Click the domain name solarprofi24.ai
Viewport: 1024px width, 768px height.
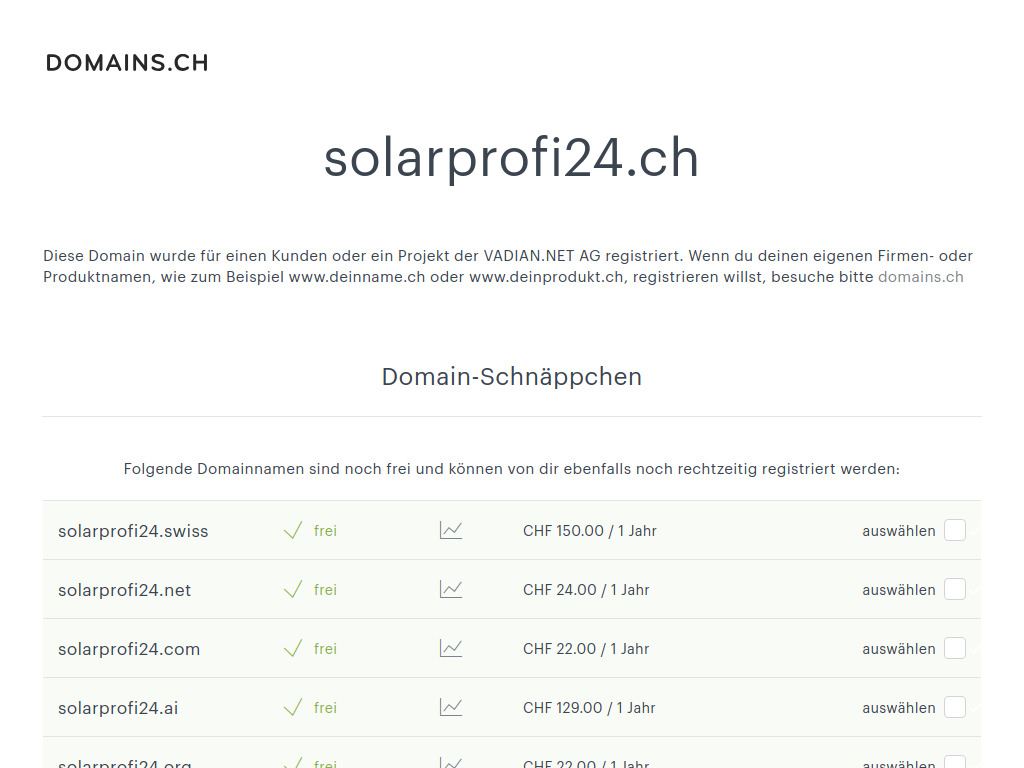pyautogui.click(x=118, y=707)
